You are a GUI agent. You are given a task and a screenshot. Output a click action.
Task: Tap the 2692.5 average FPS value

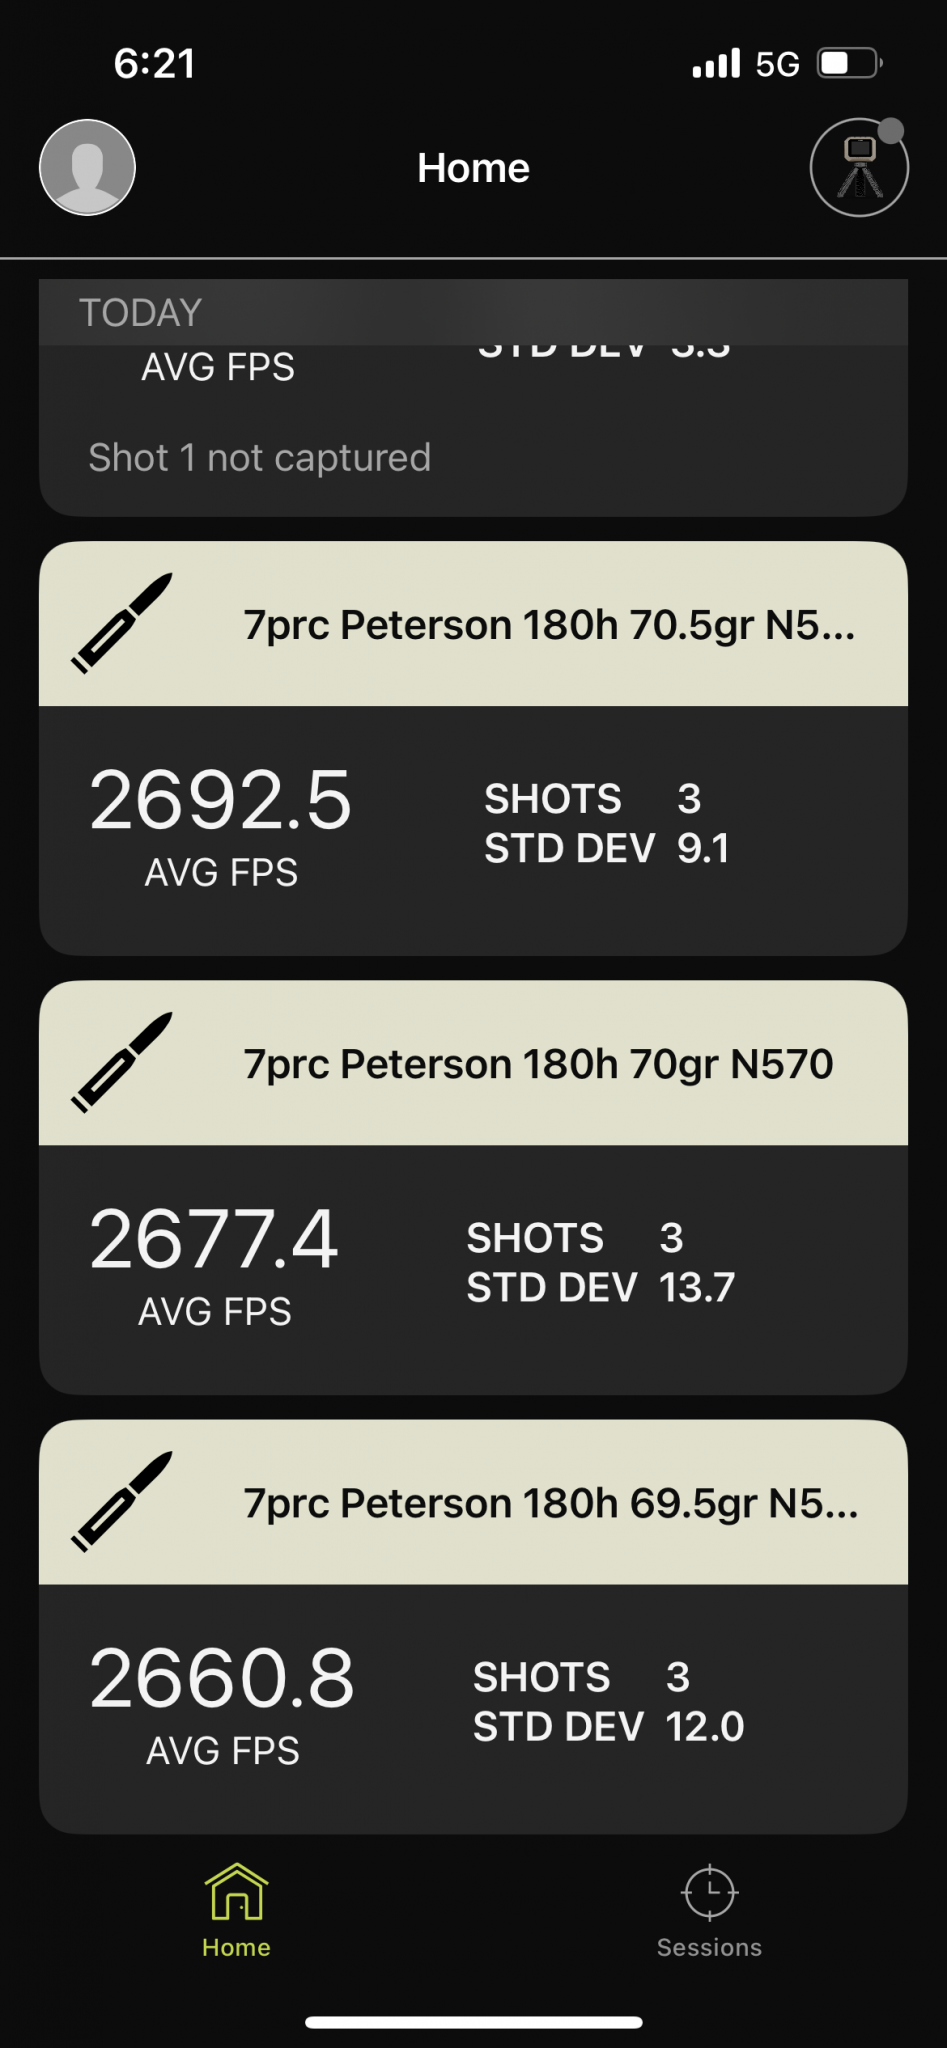(220, 801)
